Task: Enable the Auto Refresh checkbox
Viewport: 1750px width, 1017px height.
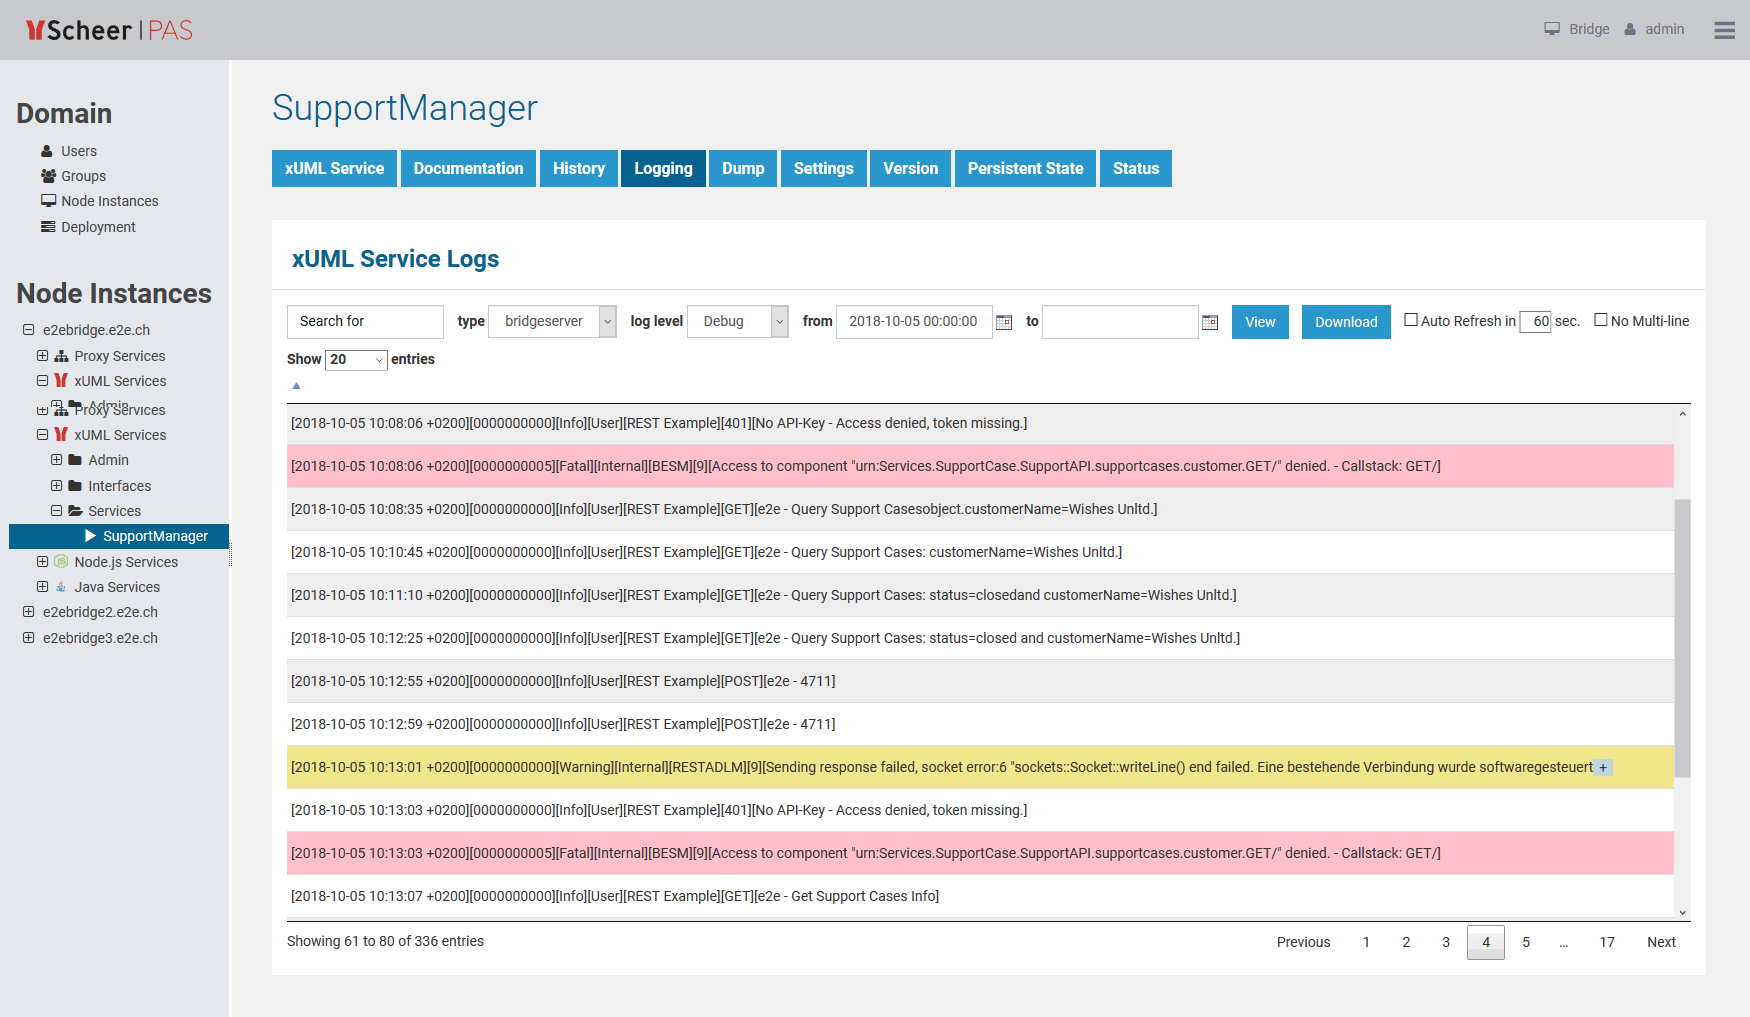Action: 1411,320
